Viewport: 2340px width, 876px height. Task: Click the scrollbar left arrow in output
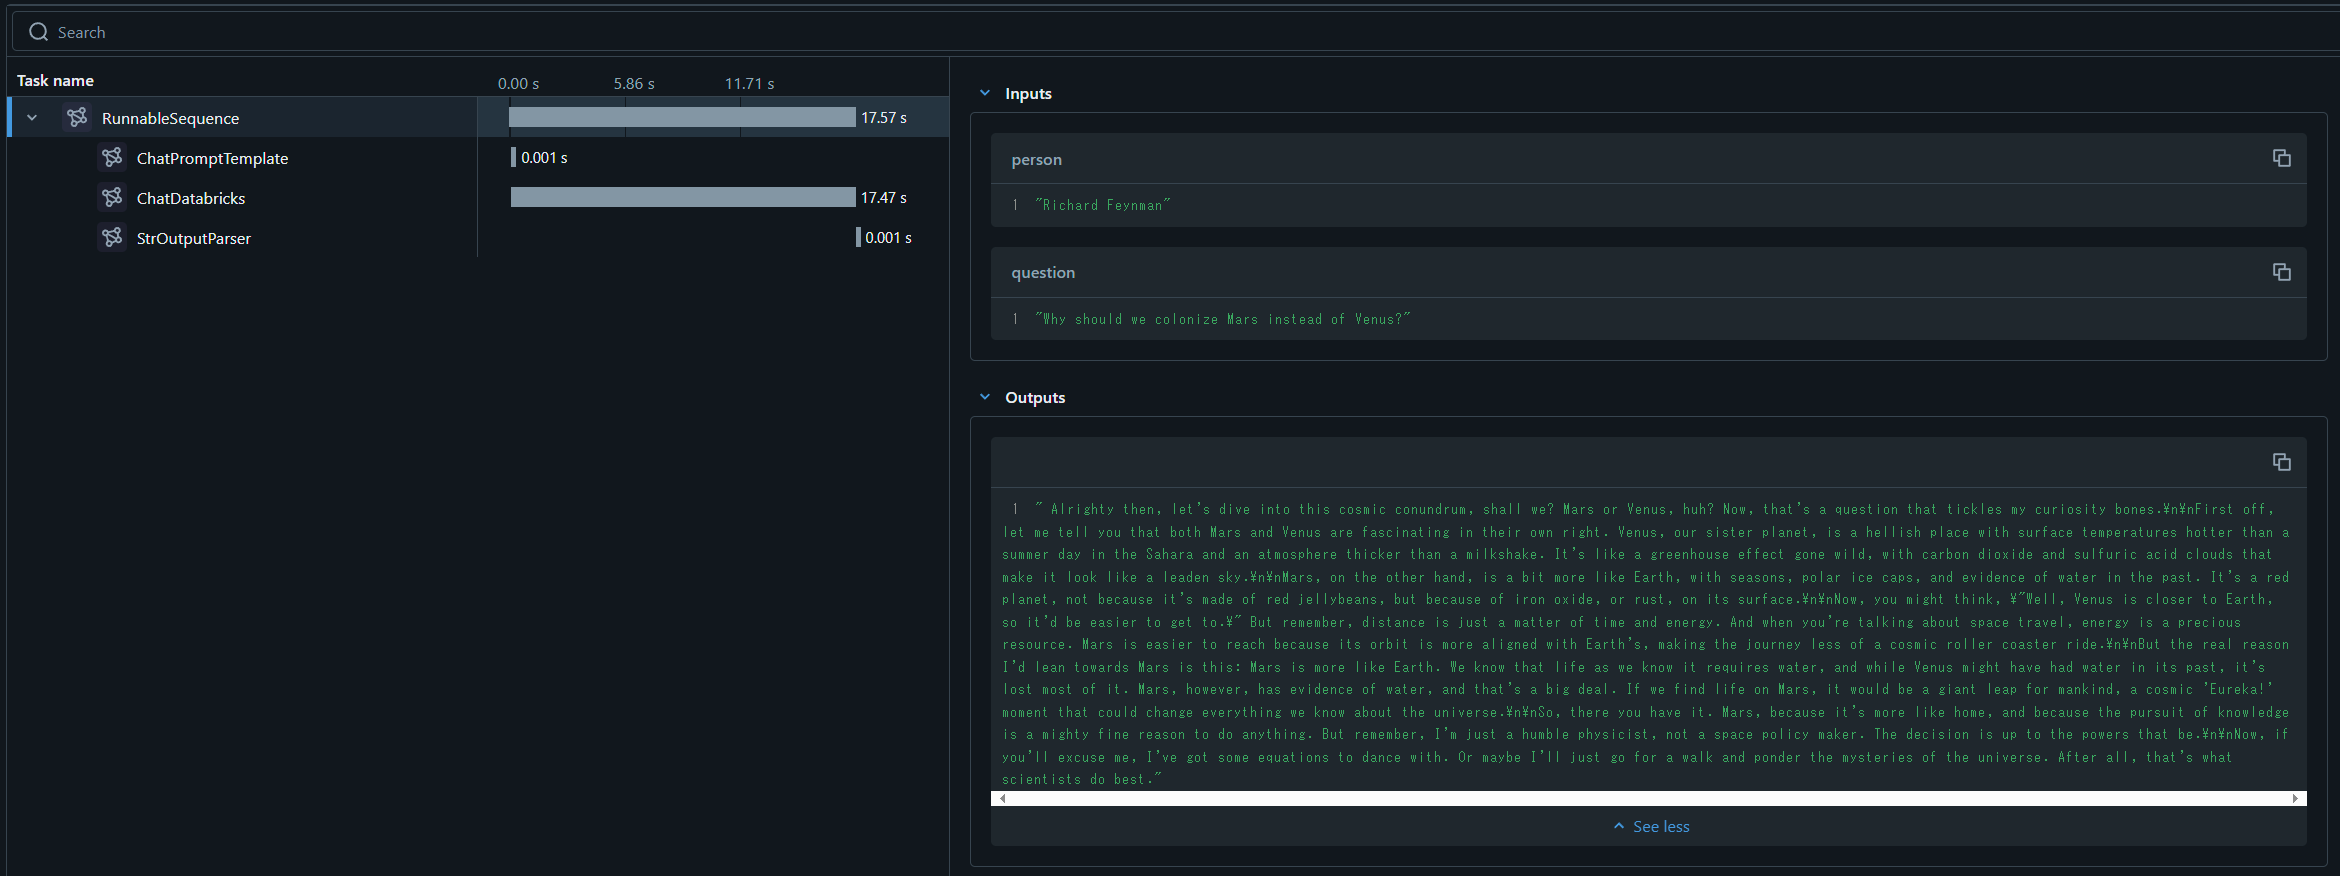[x=1002, y=798]
